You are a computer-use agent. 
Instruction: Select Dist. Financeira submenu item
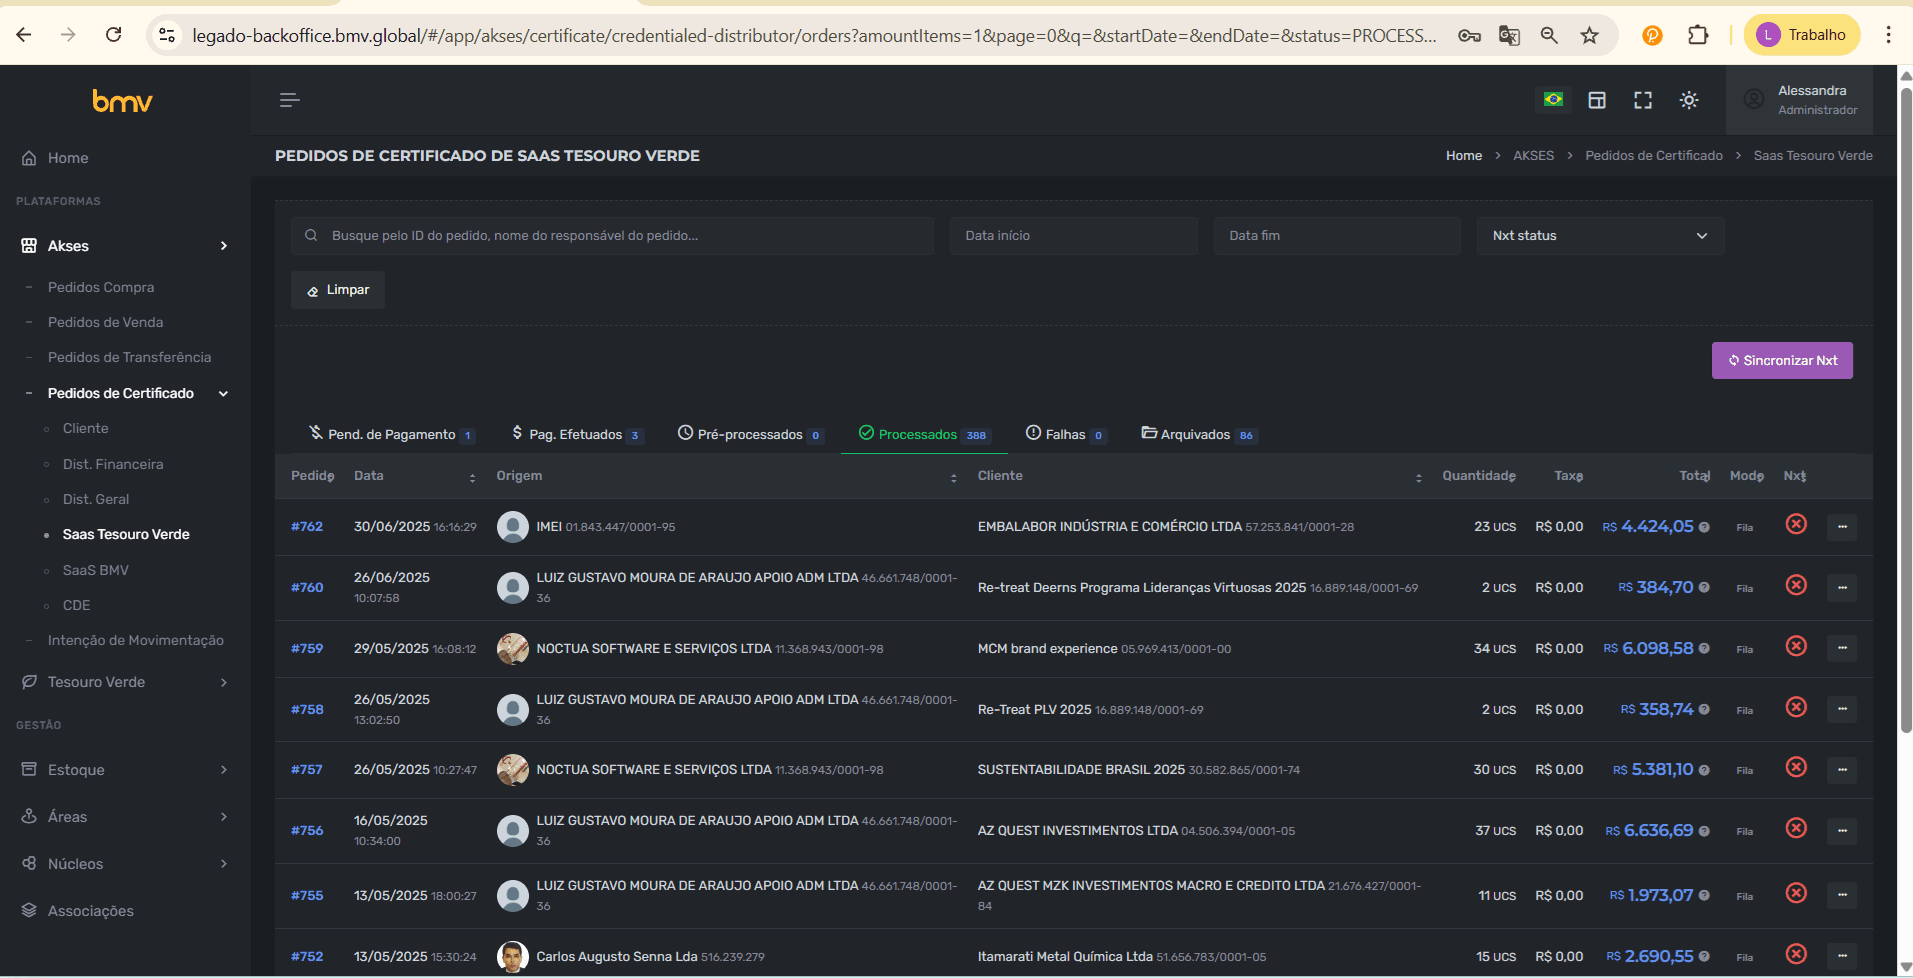[x=113, y=464]
